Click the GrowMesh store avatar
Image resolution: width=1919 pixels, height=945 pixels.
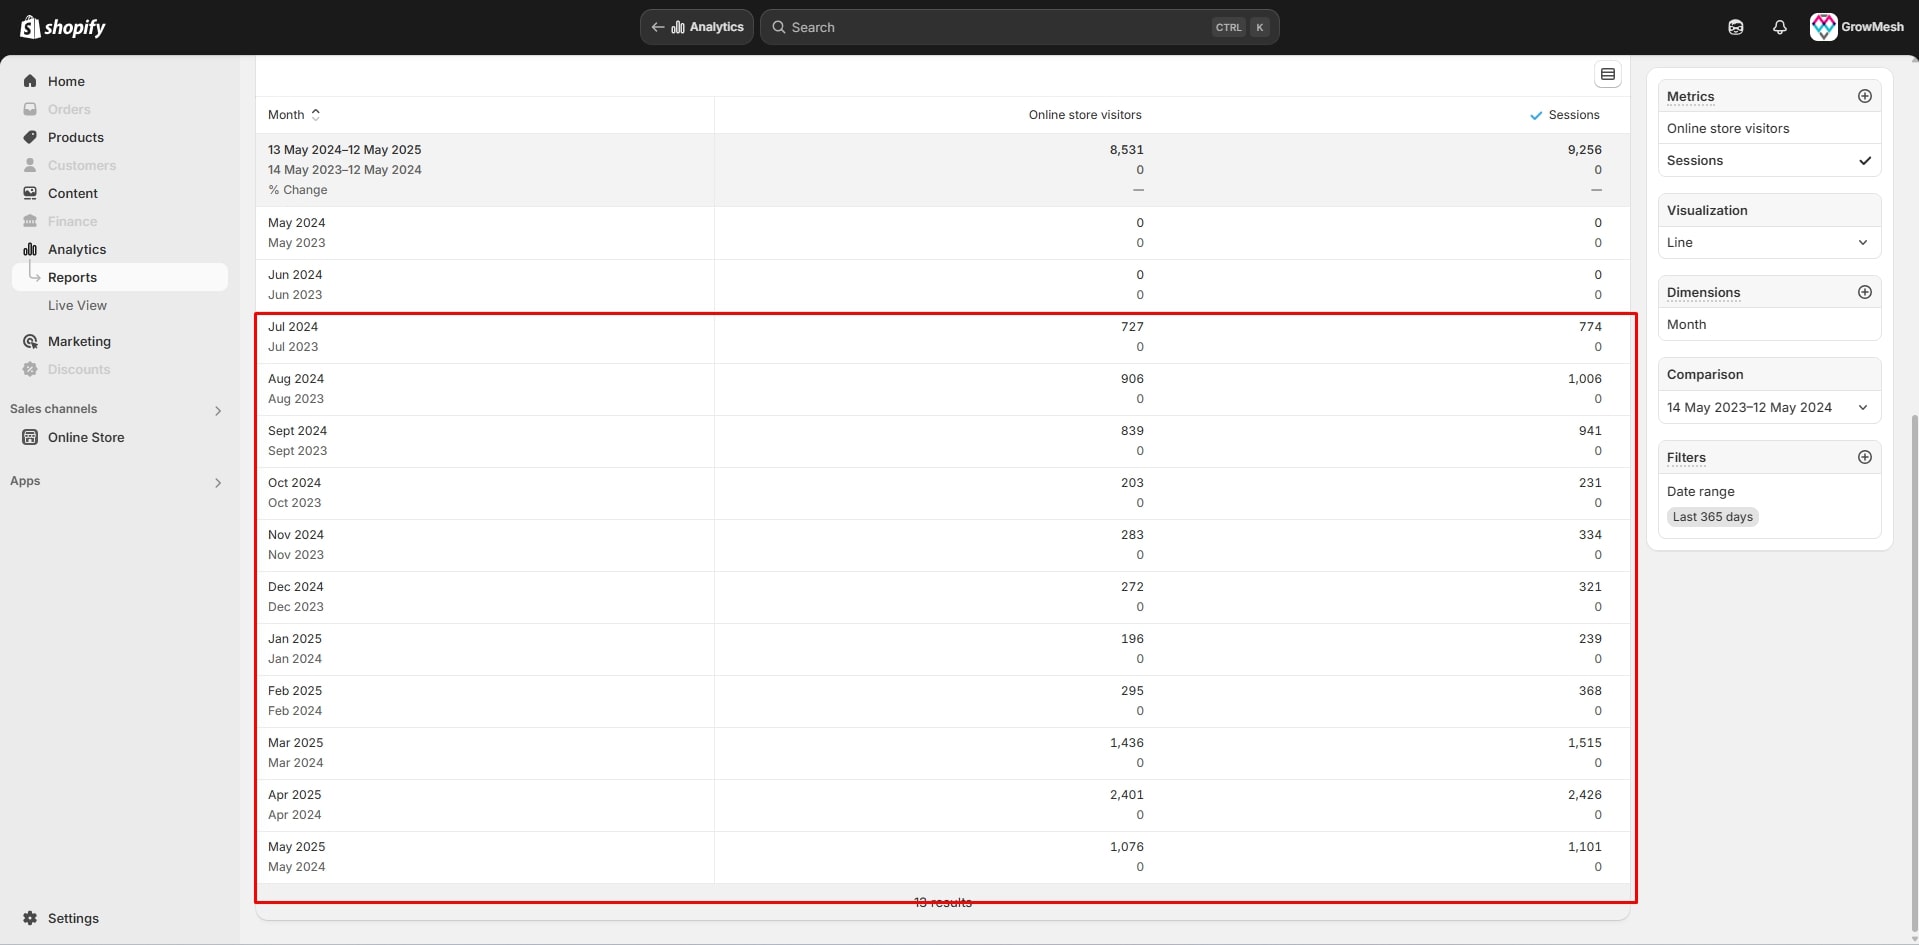pos(1823,27)
